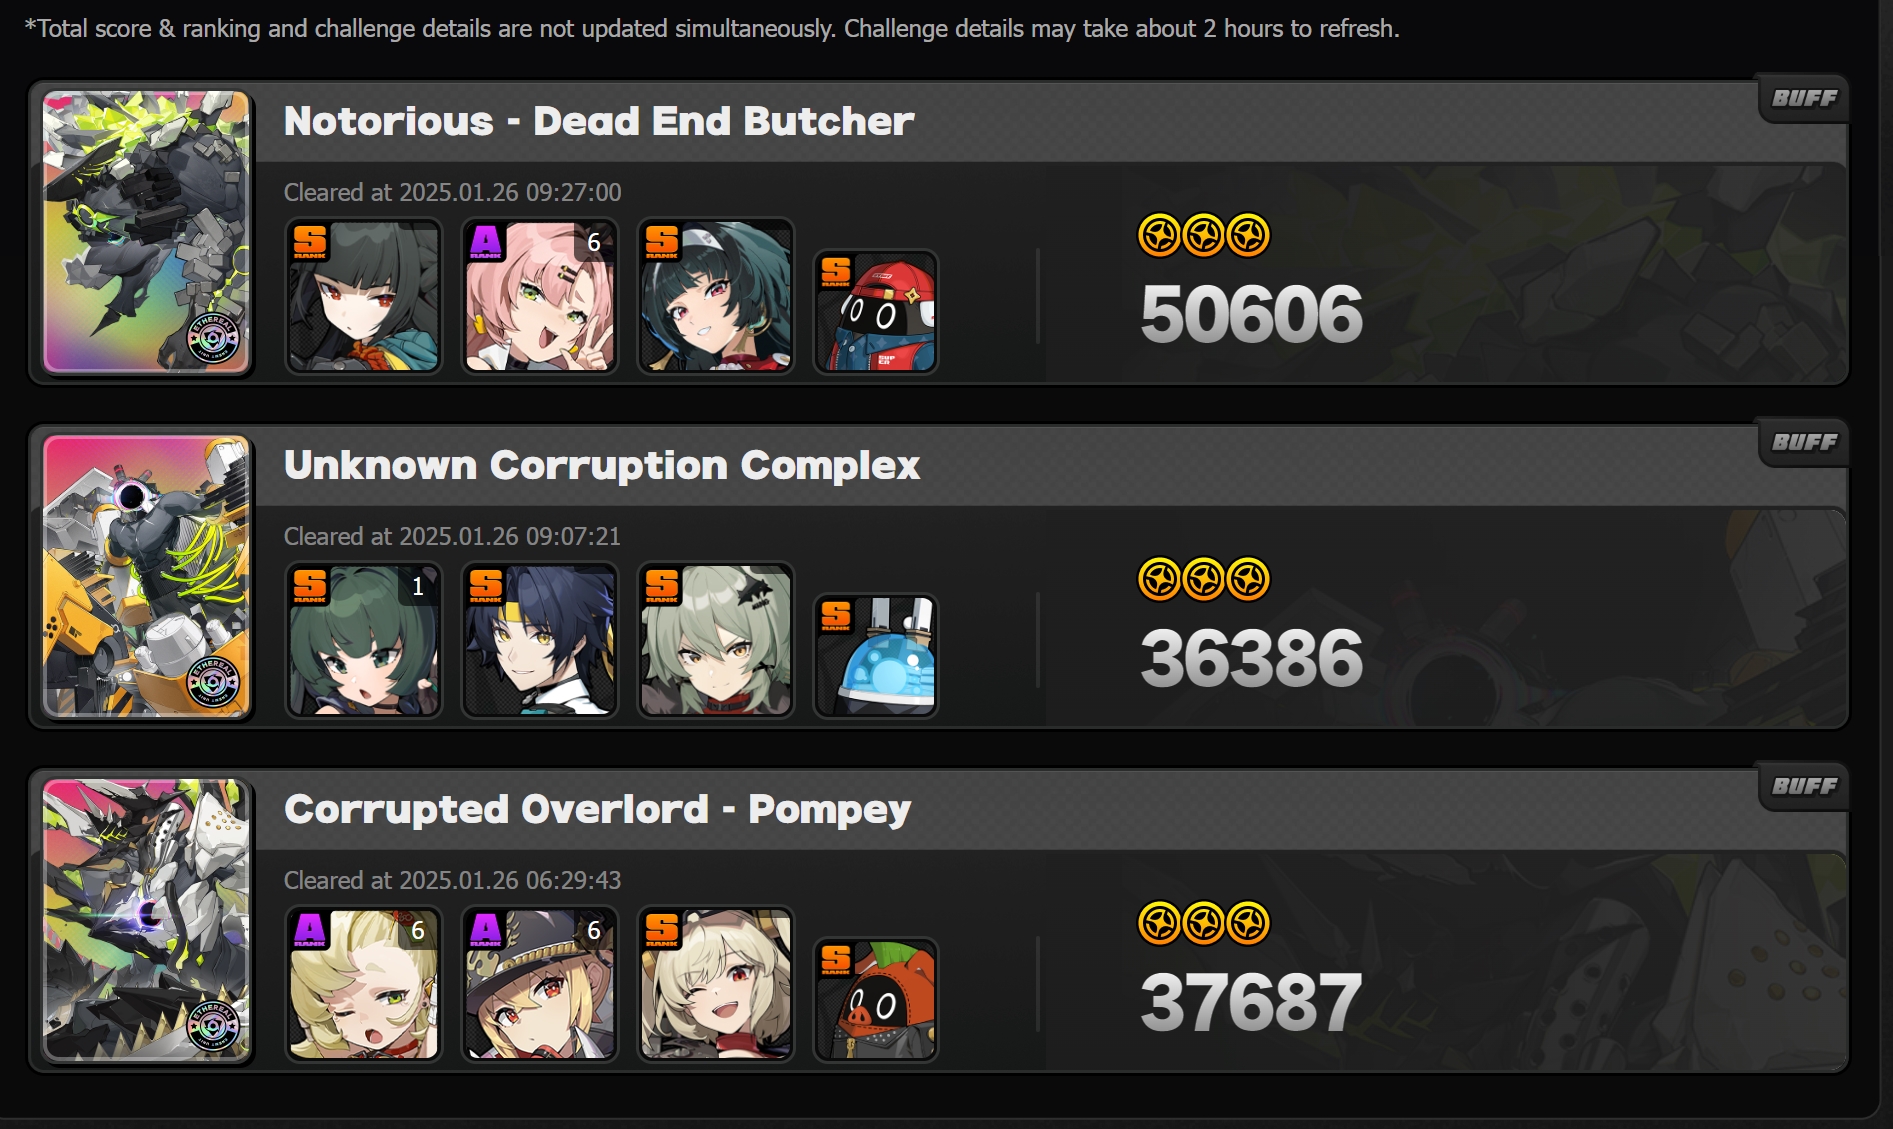Screen dimensions: 1893x1129
Task: Open BUFF details for Corrupted Overlord Pompey
Action: click(x=1804, y=786)
